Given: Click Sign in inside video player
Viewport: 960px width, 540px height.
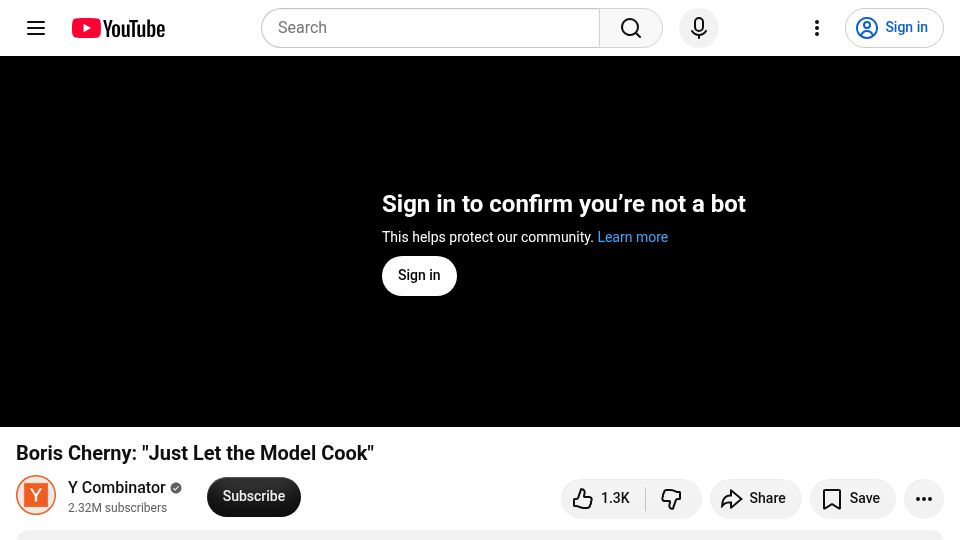Looking at the screenshot, I should click(419, 276).
